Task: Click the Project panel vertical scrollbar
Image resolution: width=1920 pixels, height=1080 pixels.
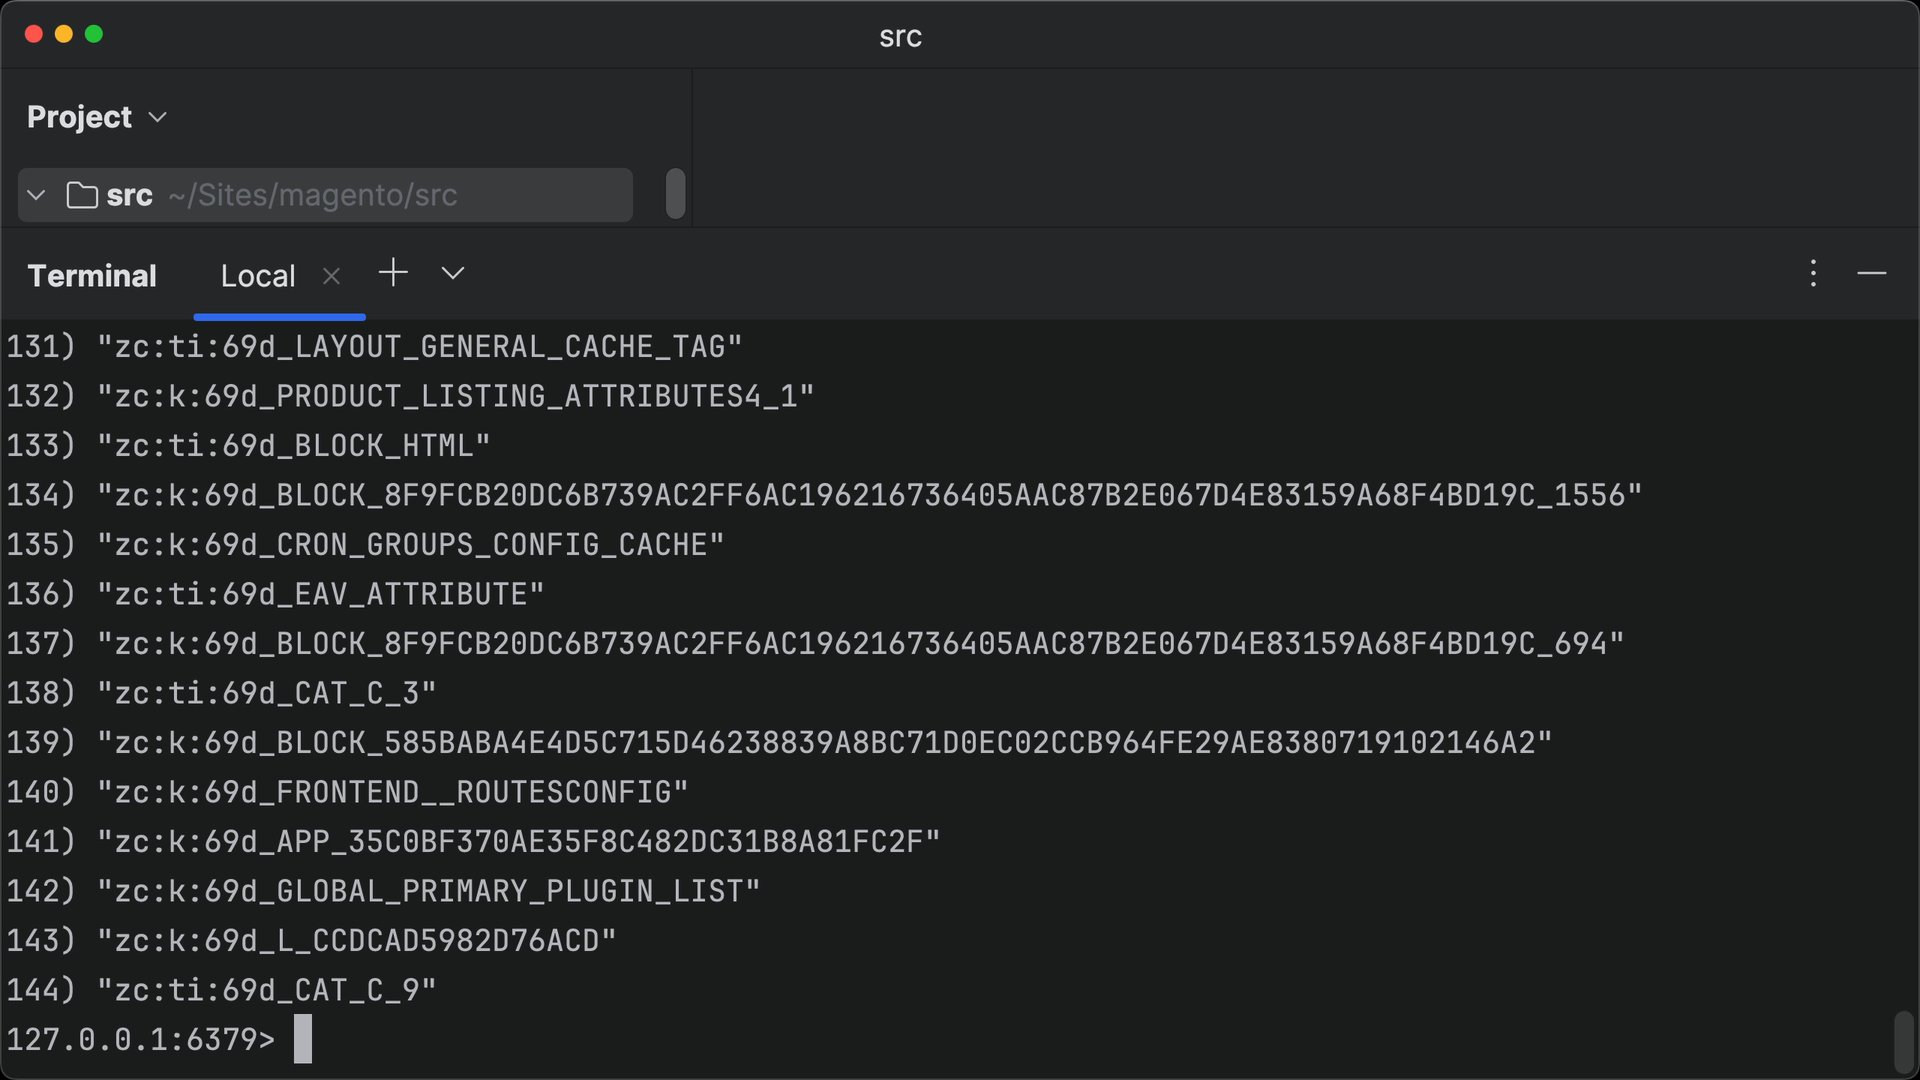Action: click(x=676, y=193)
